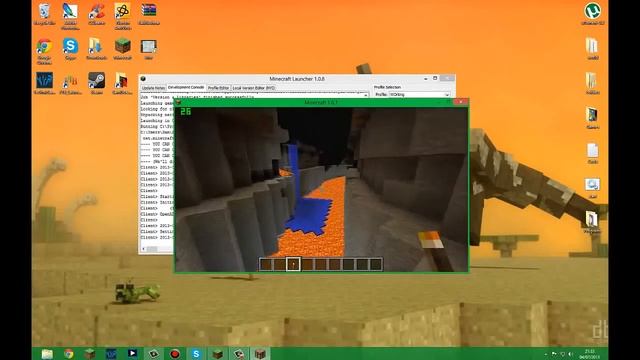This screenshot has height=360, width=640.
Task: Launch Minecraft grass block desktop icon
Action: point(122,49)
